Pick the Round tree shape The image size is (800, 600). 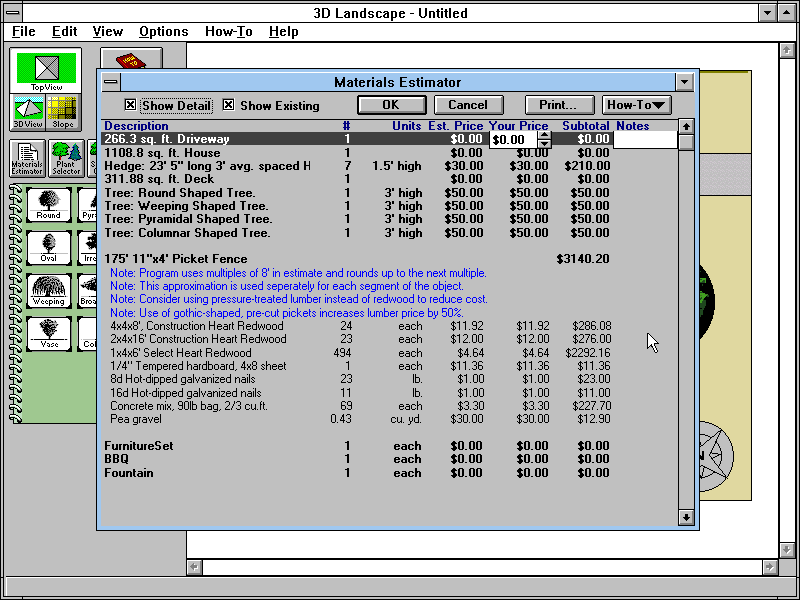pyautogui.click(x=48, y=202)
